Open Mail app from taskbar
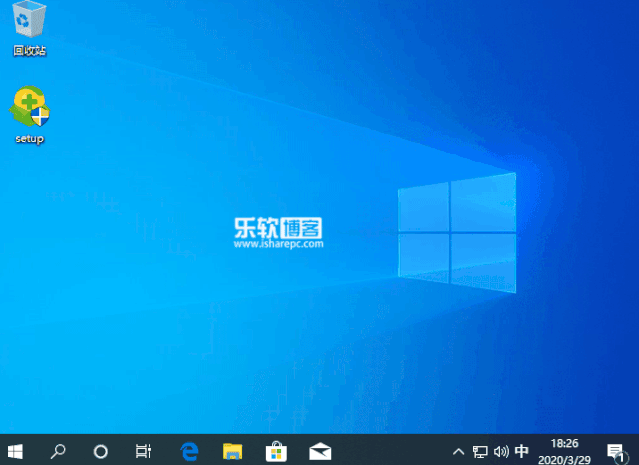 tap(320, 452)
